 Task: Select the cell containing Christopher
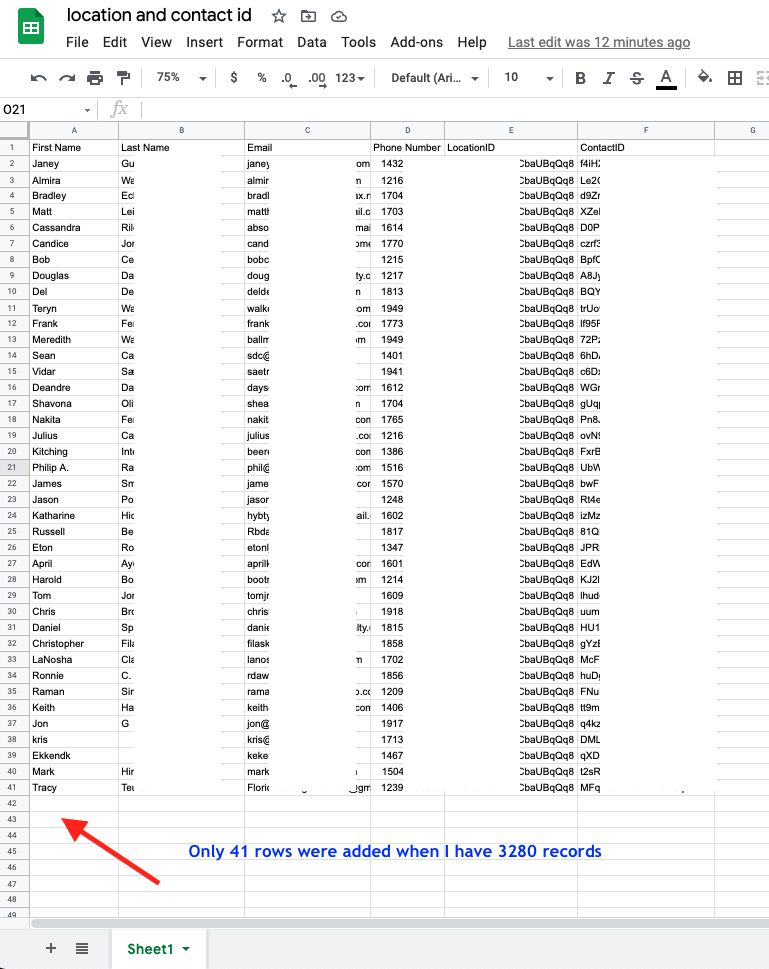pyautogui.click(x=74, y=643)
